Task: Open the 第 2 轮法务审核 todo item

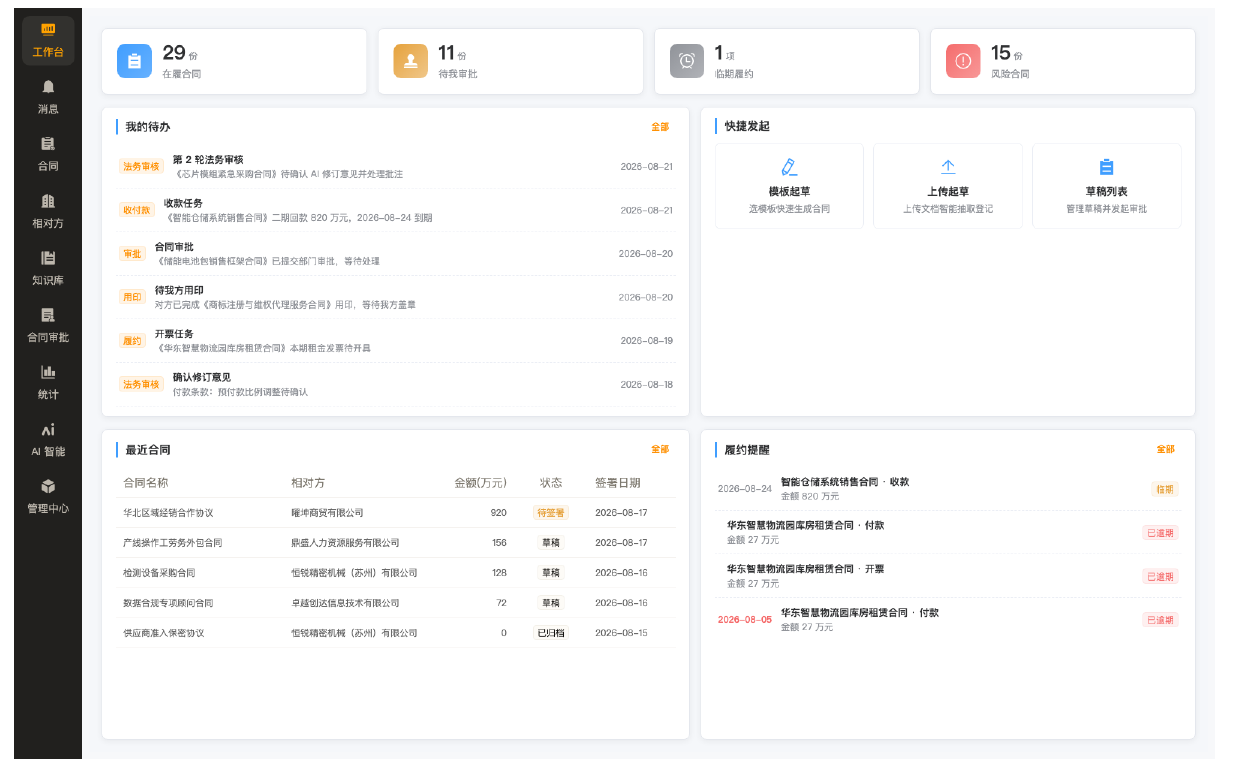Action: click(x=396, y=167)
